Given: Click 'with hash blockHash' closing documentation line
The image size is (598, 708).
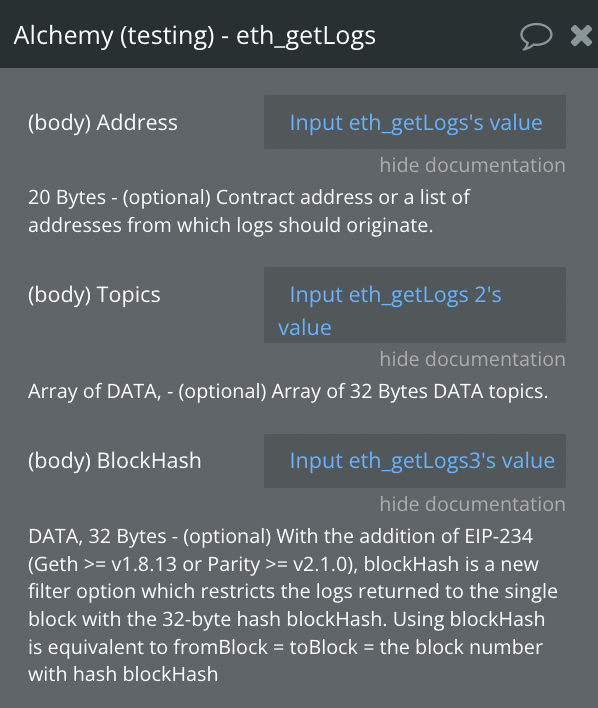Looking at the screenshot, I should (x=123, y=675).
